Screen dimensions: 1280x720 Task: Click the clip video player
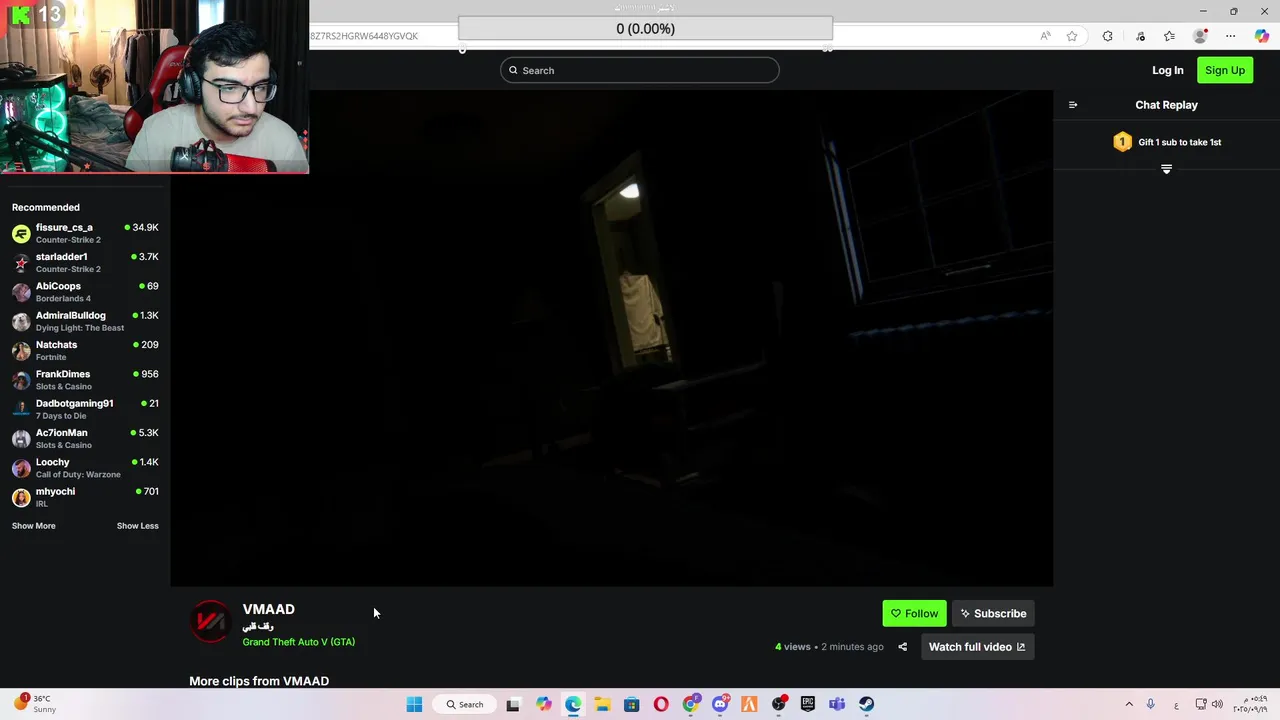coord(611,338)
